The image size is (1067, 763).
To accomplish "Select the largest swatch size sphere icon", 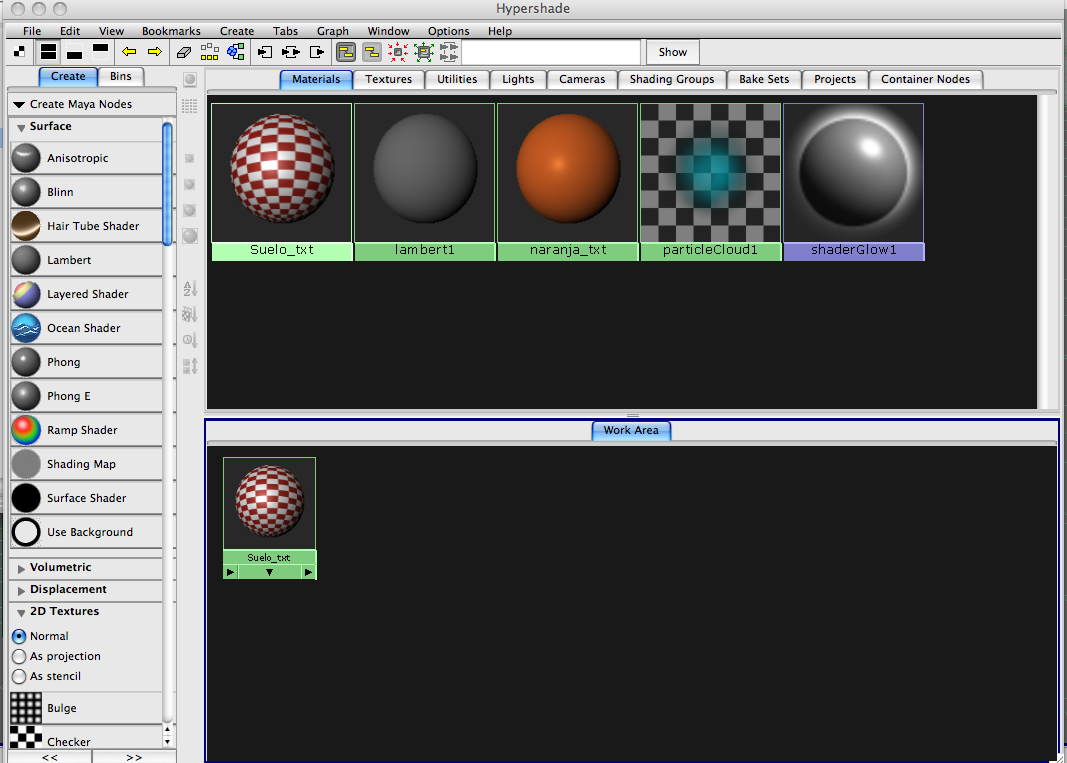I will [189, 236].
